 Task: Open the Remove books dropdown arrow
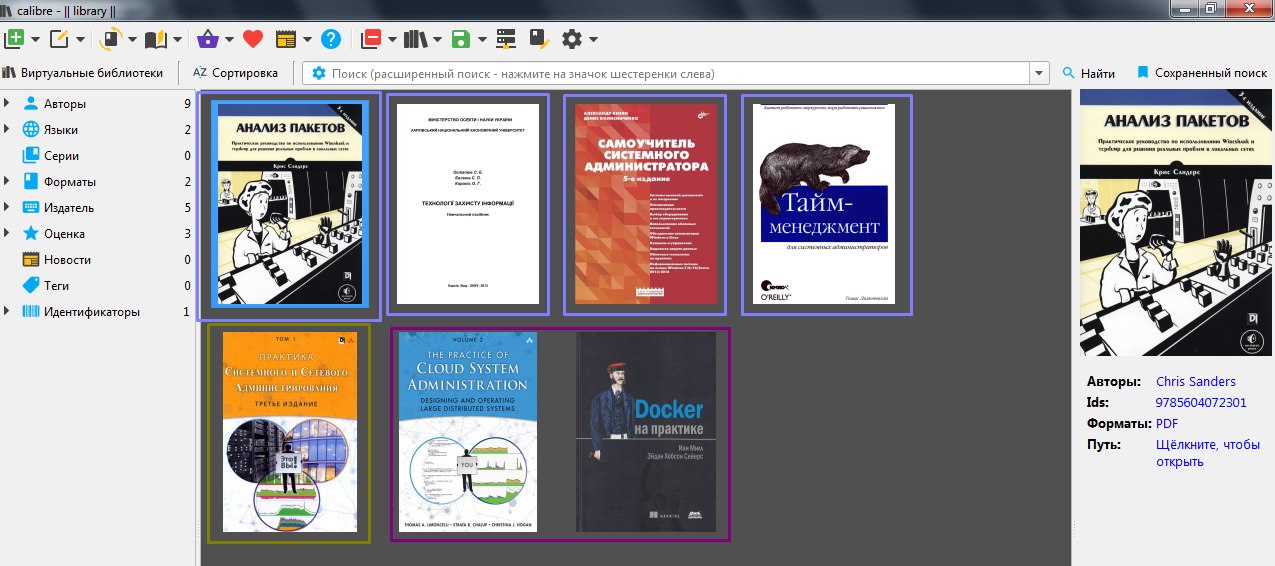(392, 40)
